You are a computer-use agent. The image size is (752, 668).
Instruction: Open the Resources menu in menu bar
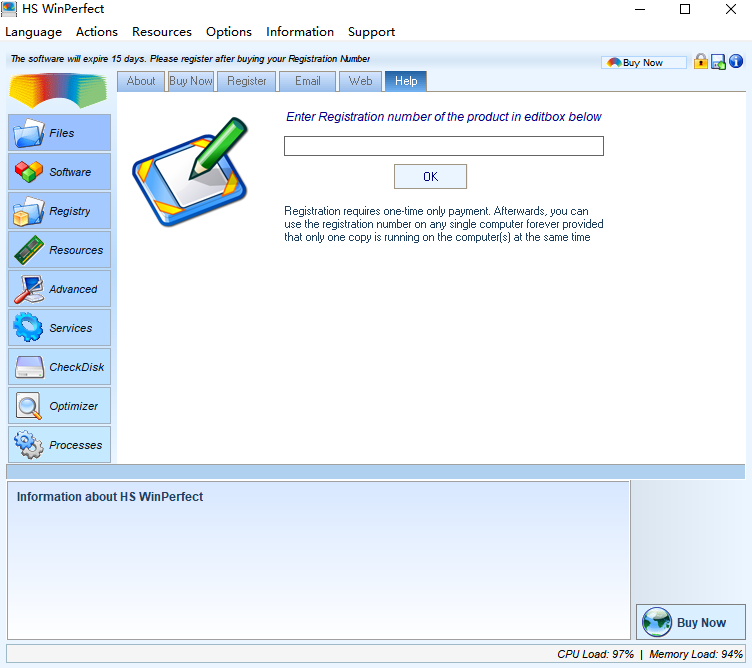[x=162, y=32]
